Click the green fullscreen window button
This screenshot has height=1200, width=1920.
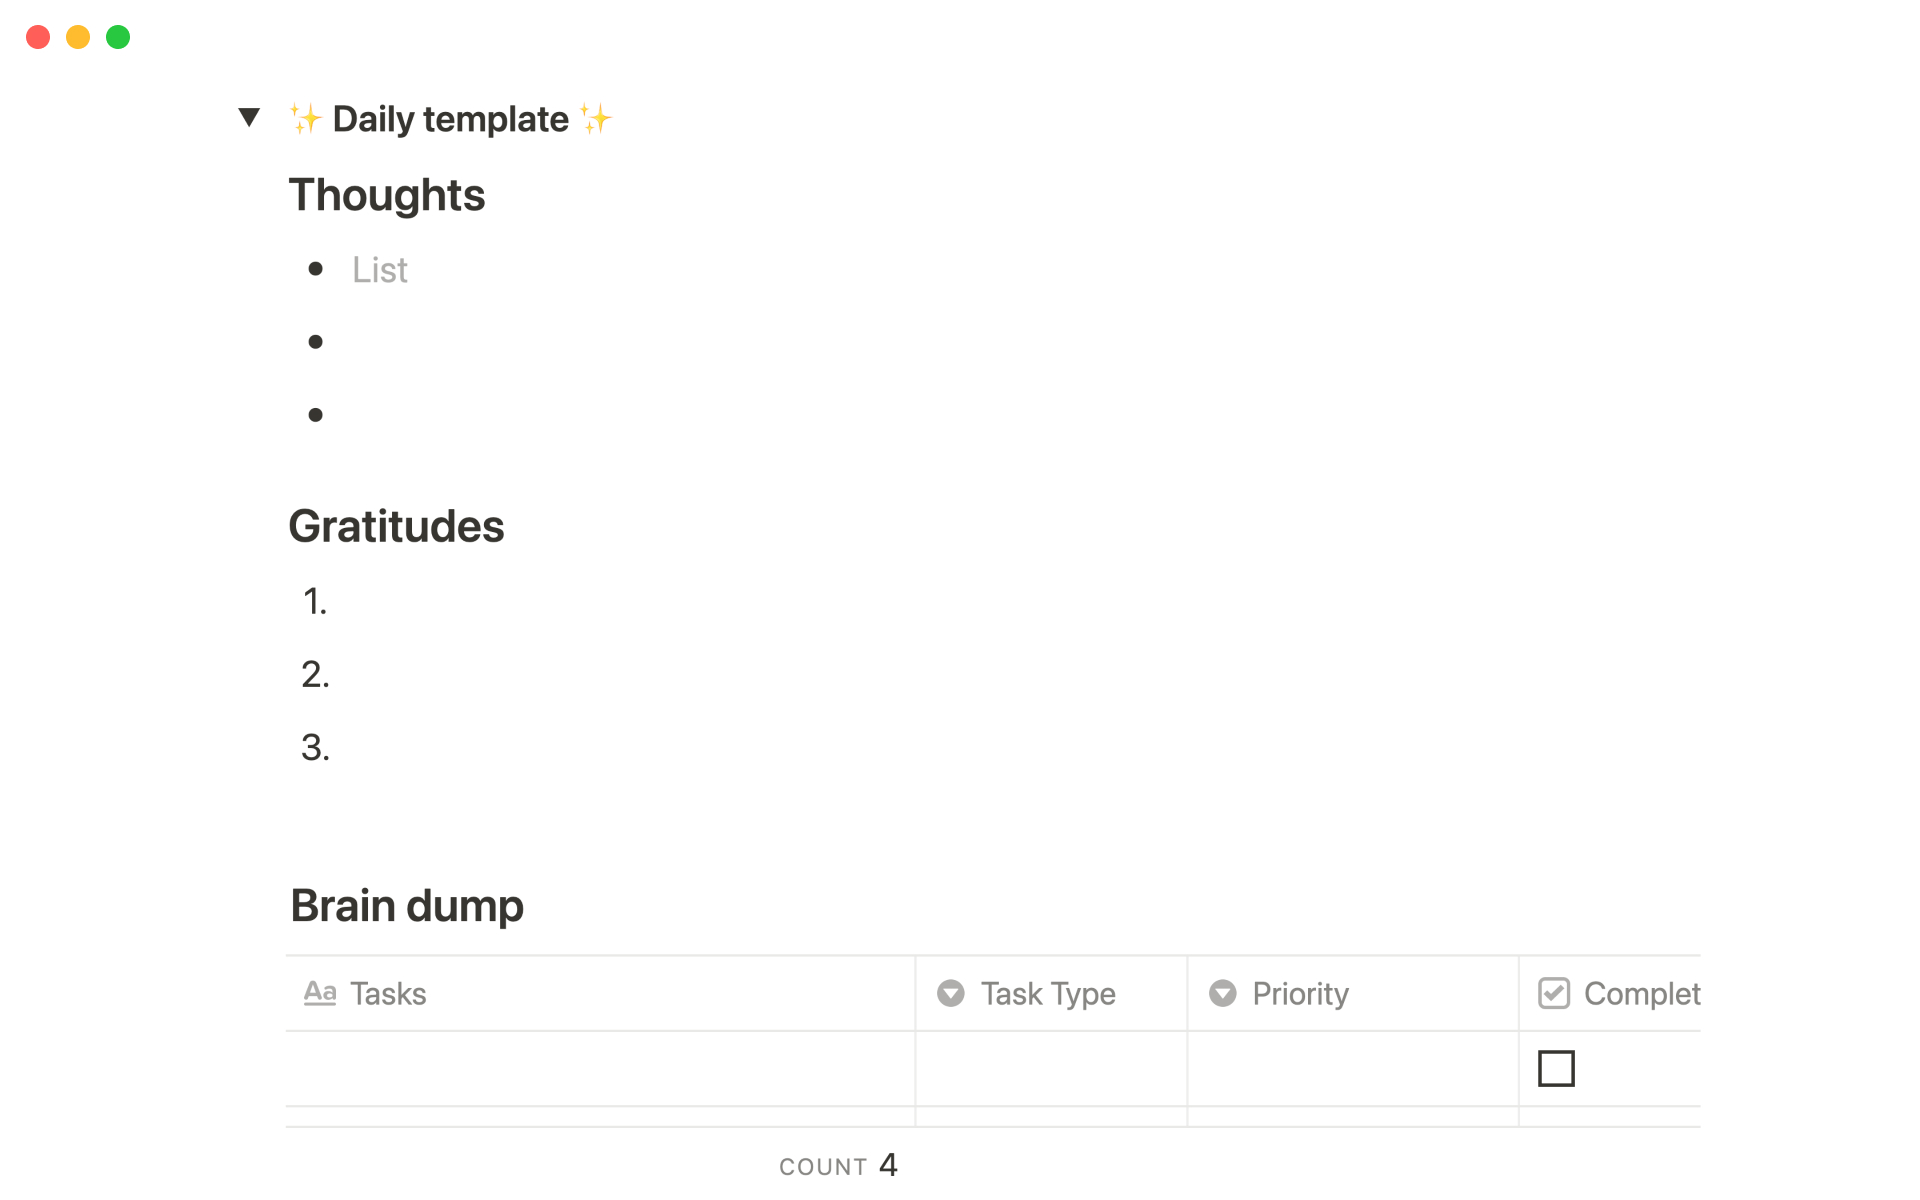[118, 37]
